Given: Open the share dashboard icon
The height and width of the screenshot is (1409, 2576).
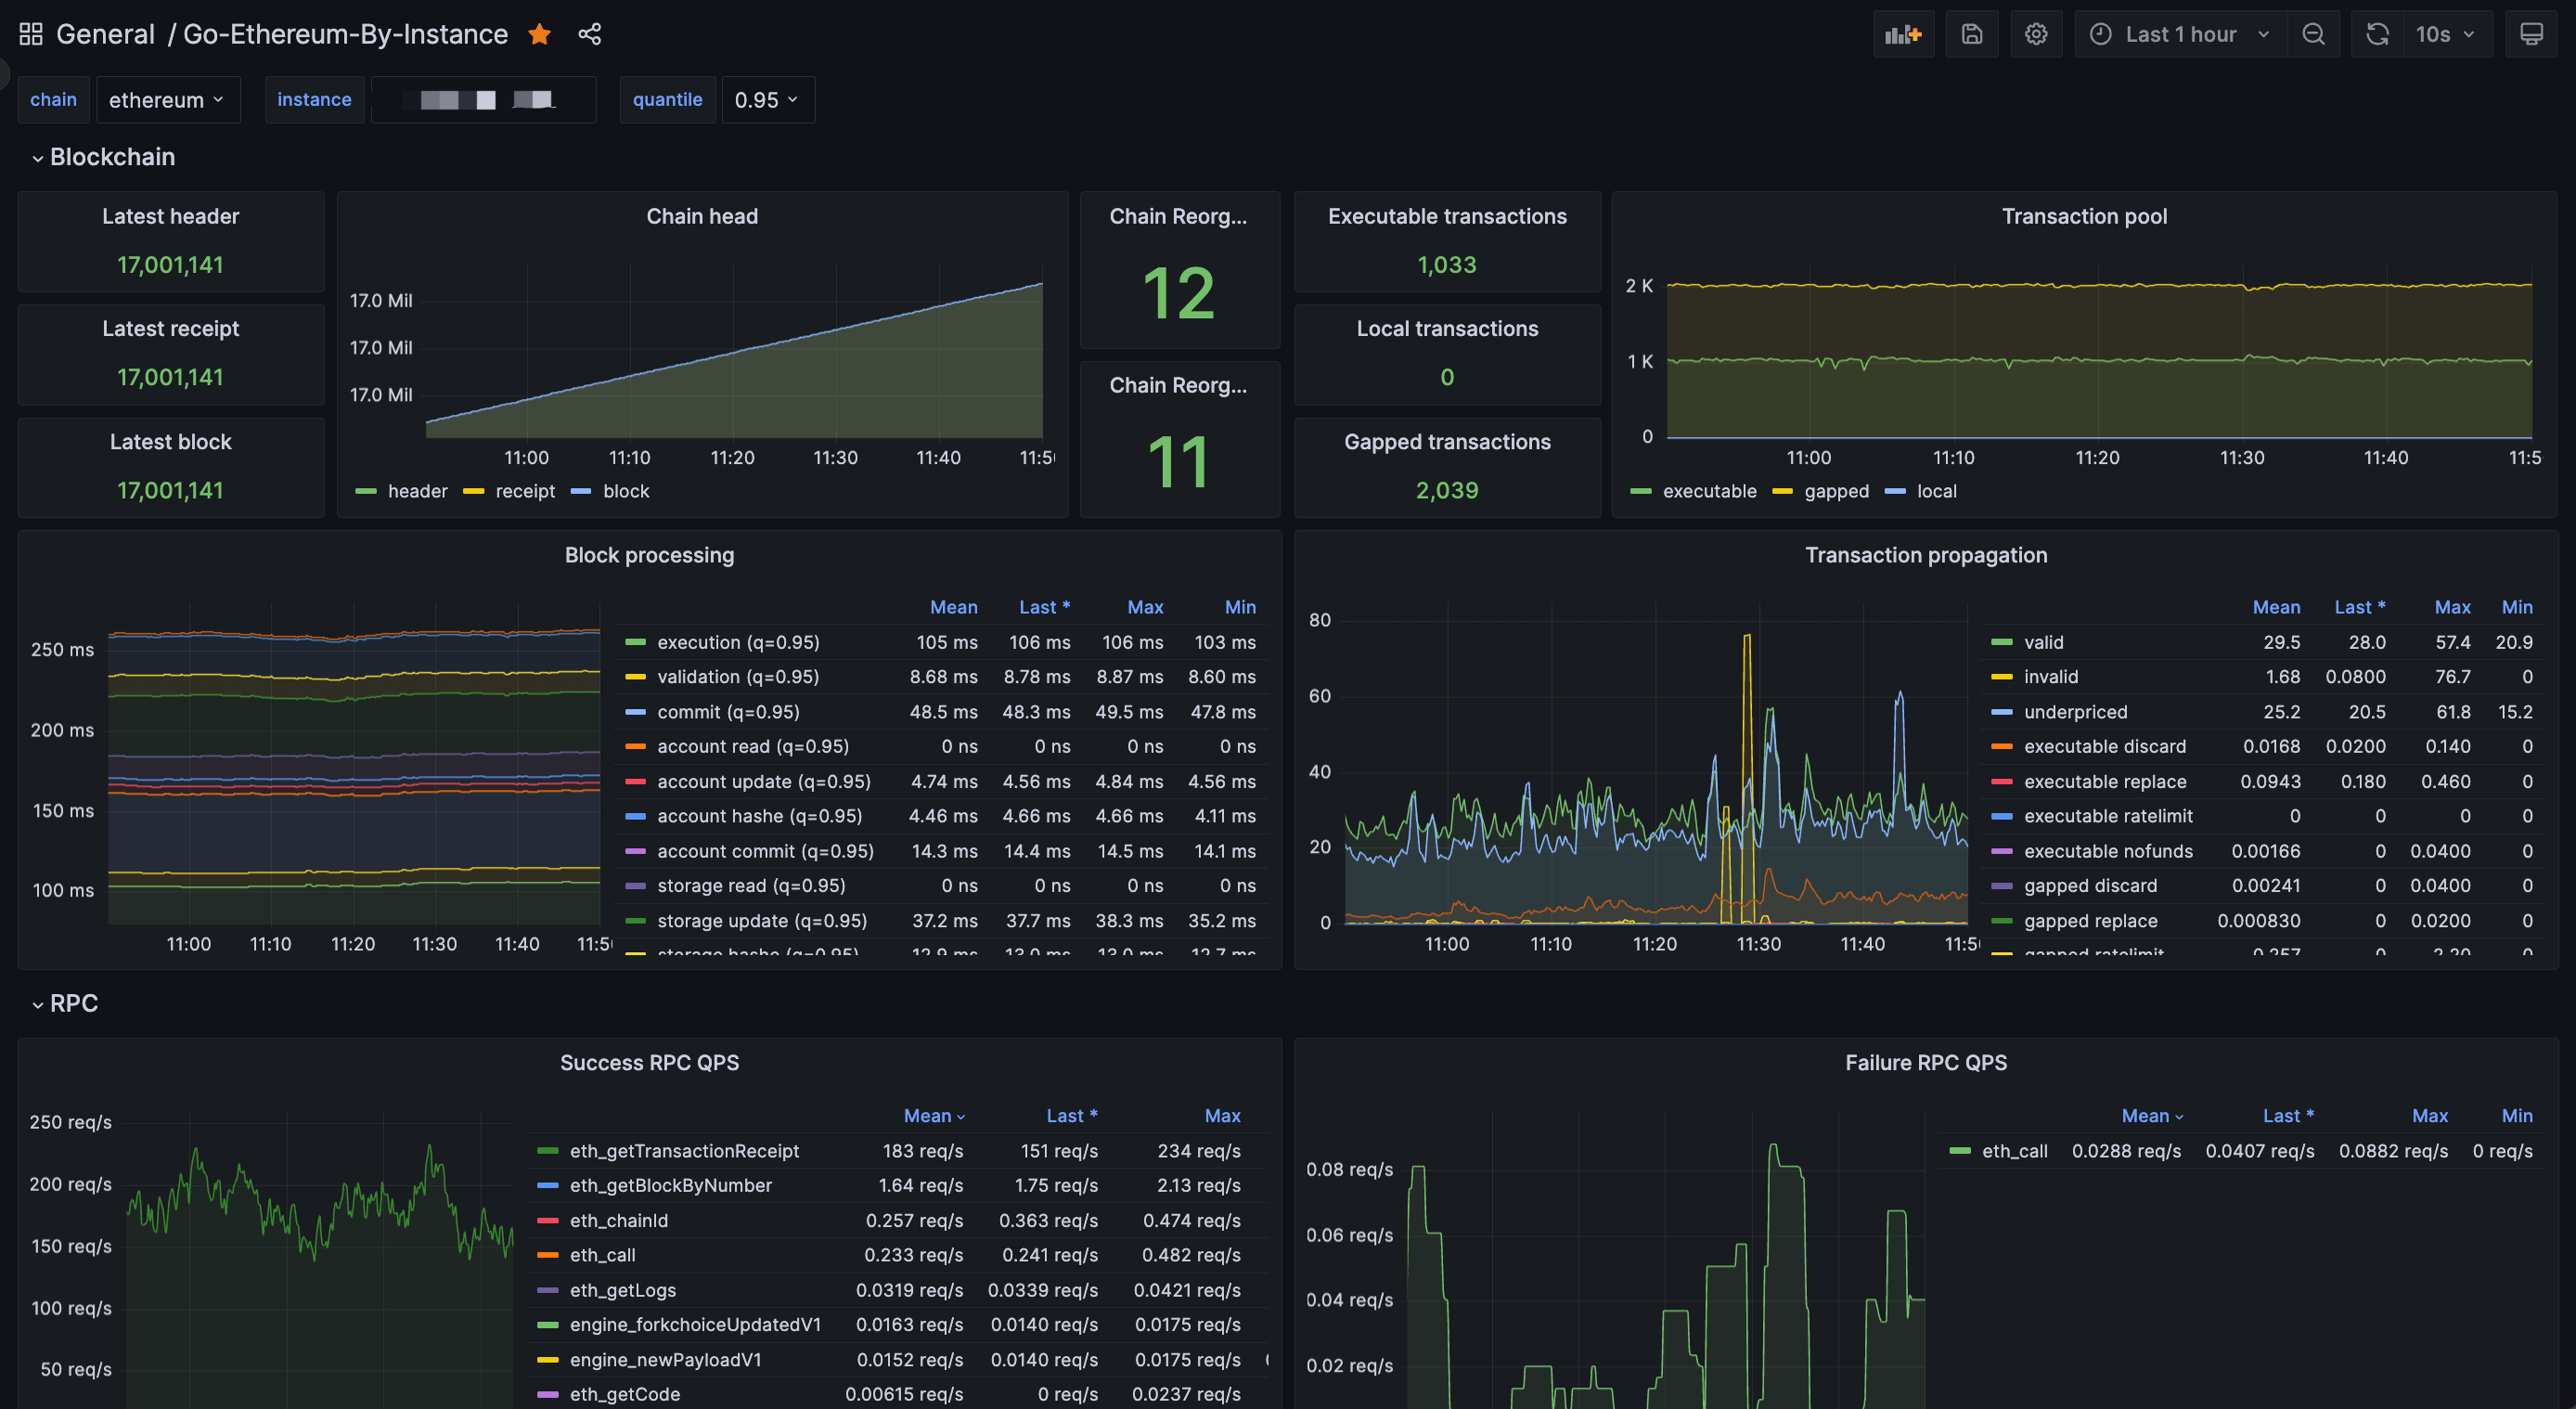Looking at the screenshot, I should coord(590,34).
